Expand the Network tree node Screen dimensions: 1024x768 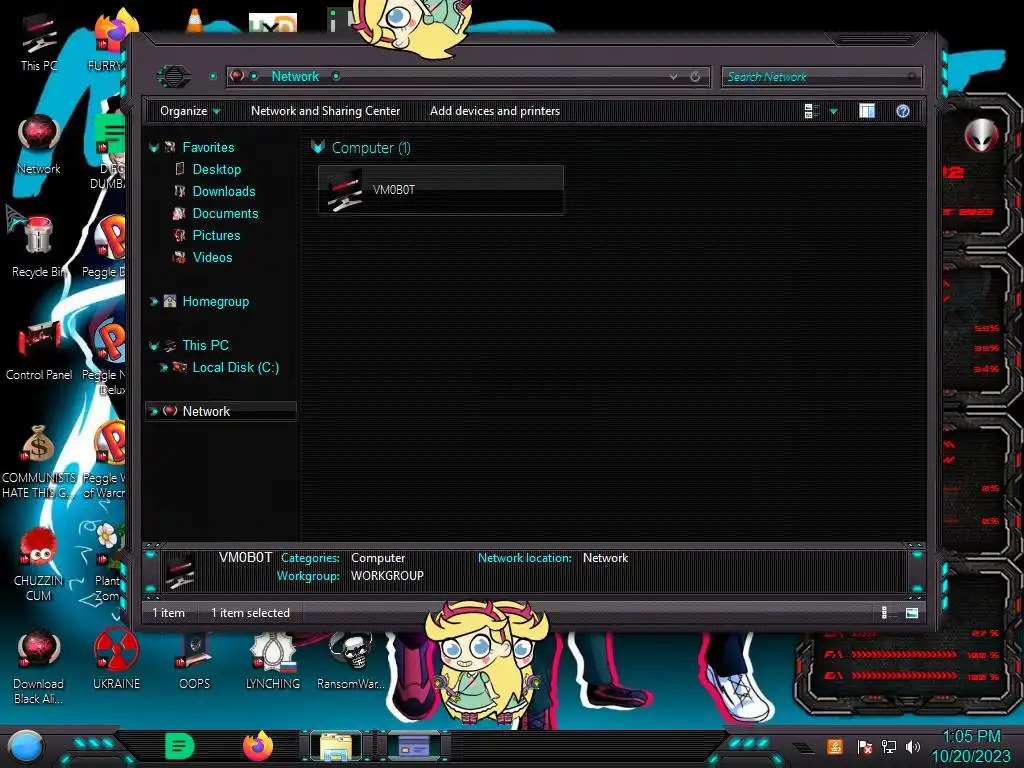(x=154, y=411)
